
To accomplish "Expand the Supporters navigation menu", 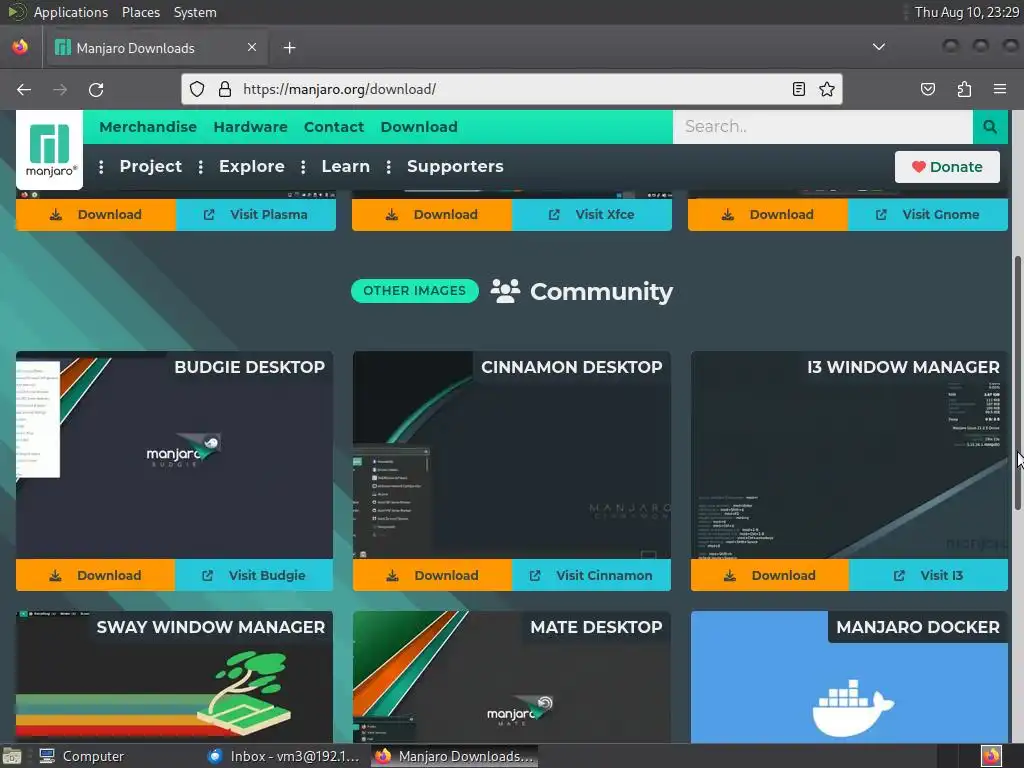I will (455, 167).
